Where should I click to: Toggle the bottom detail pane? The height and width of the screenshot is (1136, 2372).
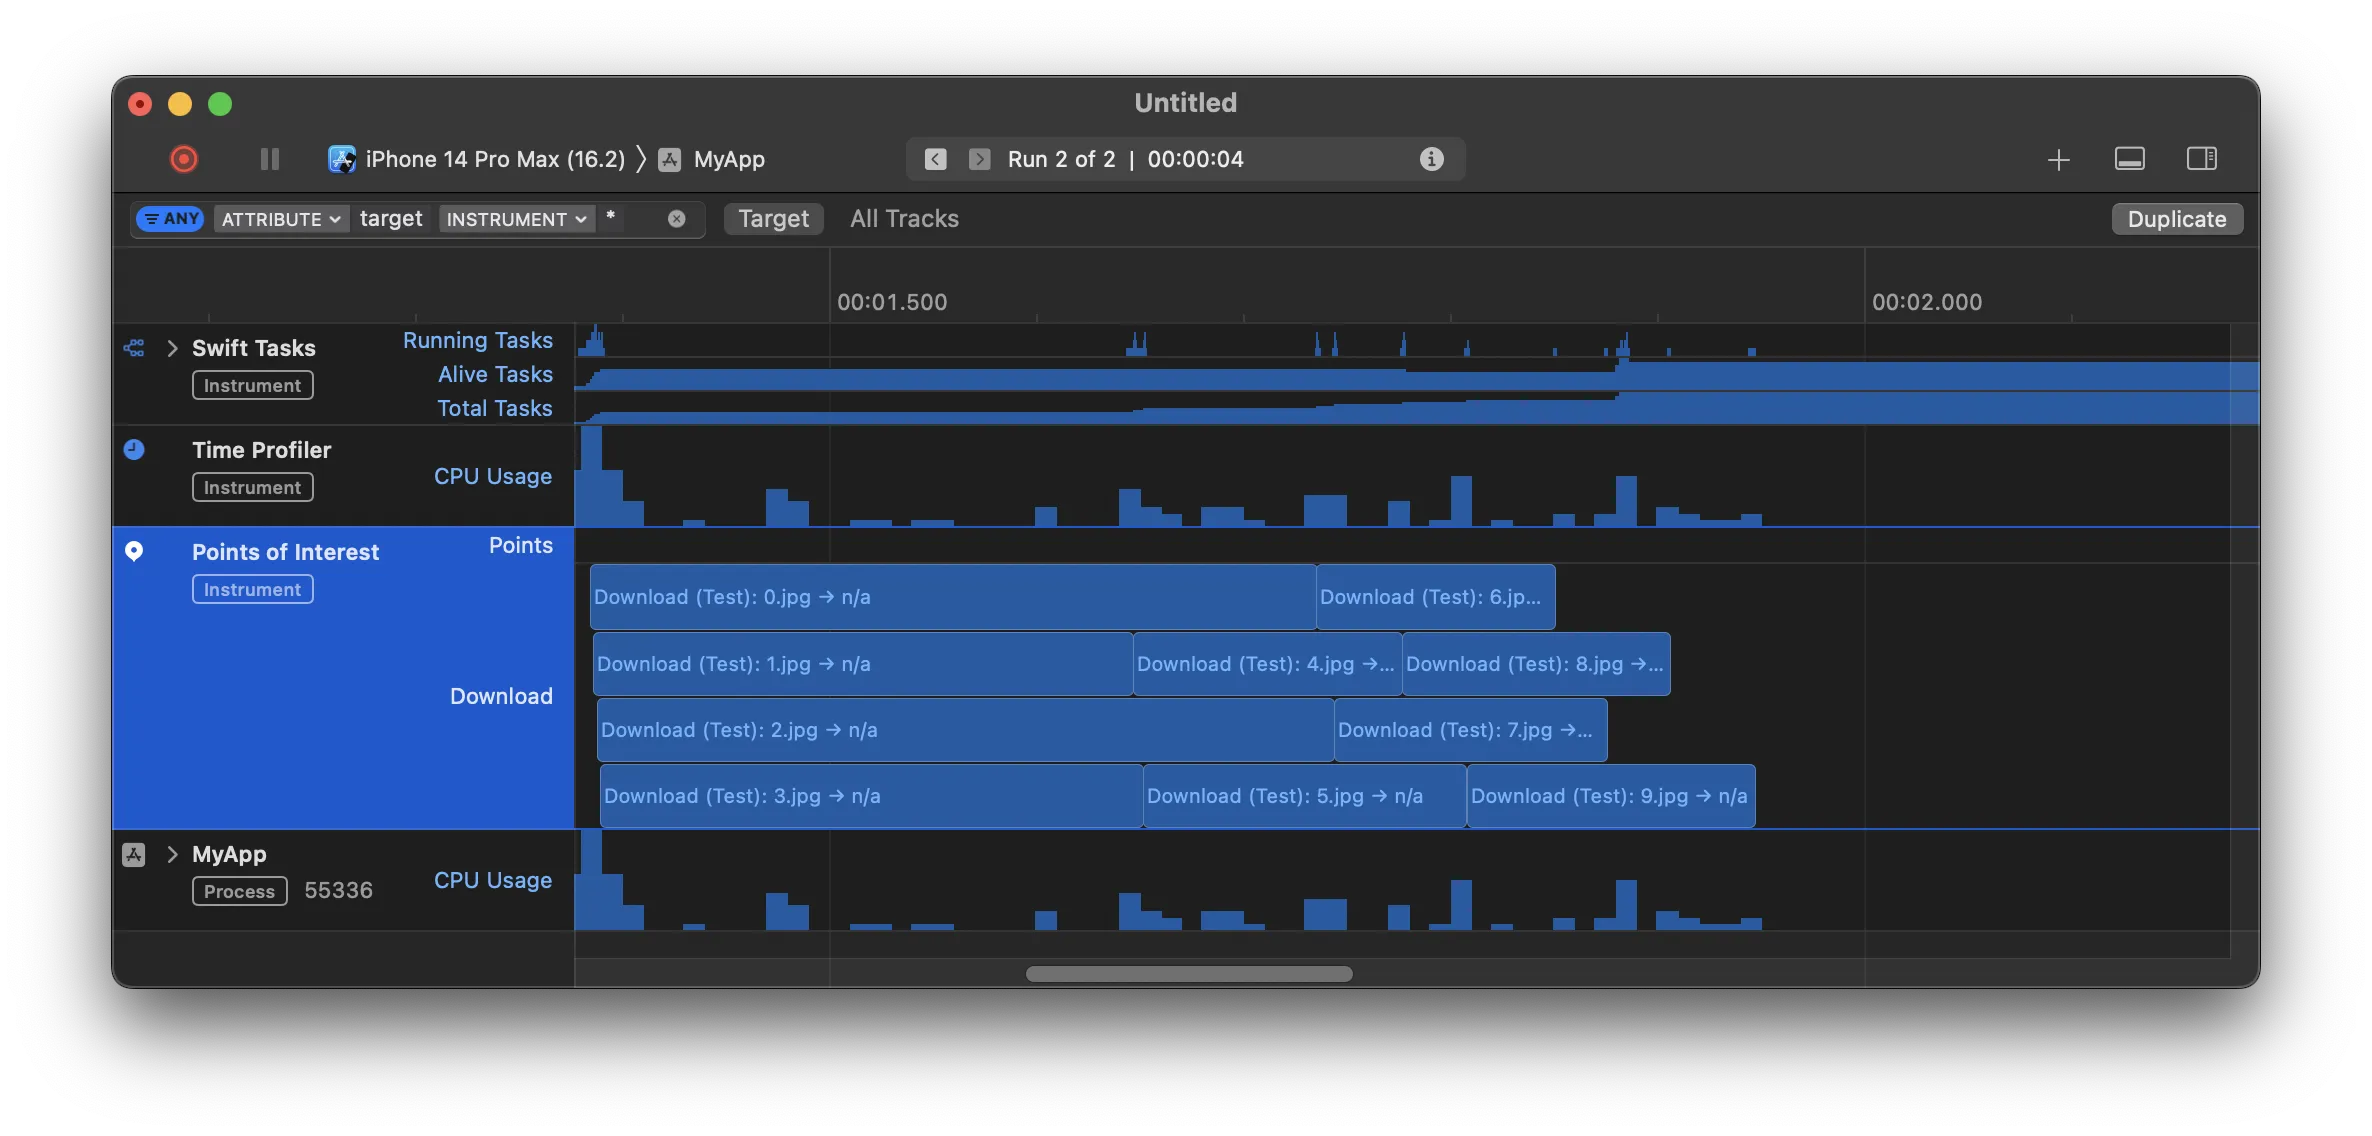[x=2129, y=159]
